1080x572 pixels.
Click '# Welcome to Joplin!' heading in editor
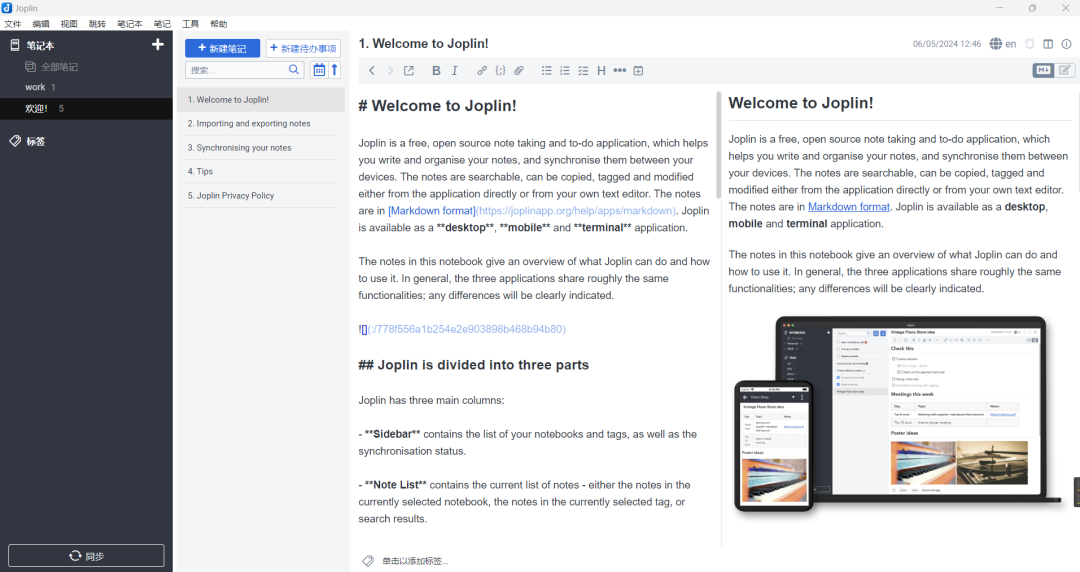(x=437, y=105)
